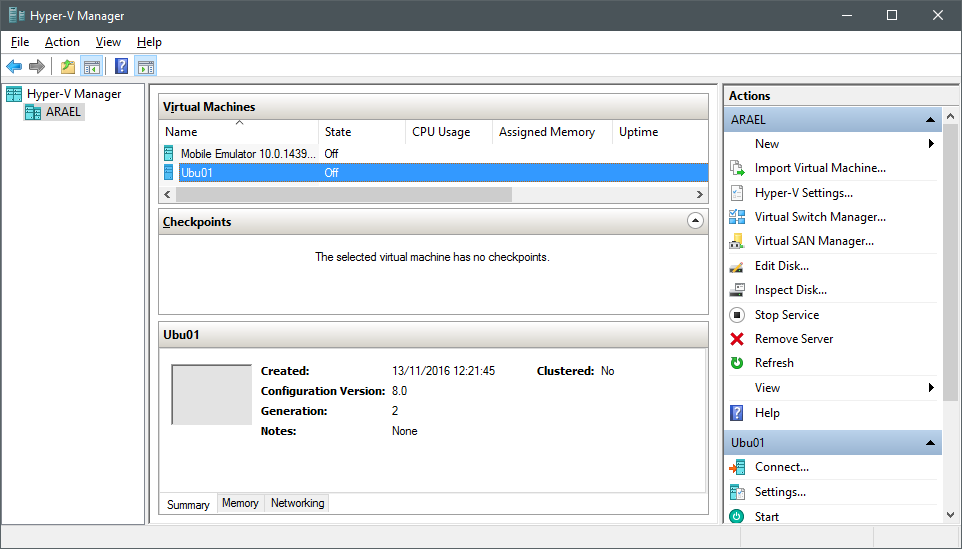Switch to the Summary tab
This screenshot has height=549, width=962.
188,504
